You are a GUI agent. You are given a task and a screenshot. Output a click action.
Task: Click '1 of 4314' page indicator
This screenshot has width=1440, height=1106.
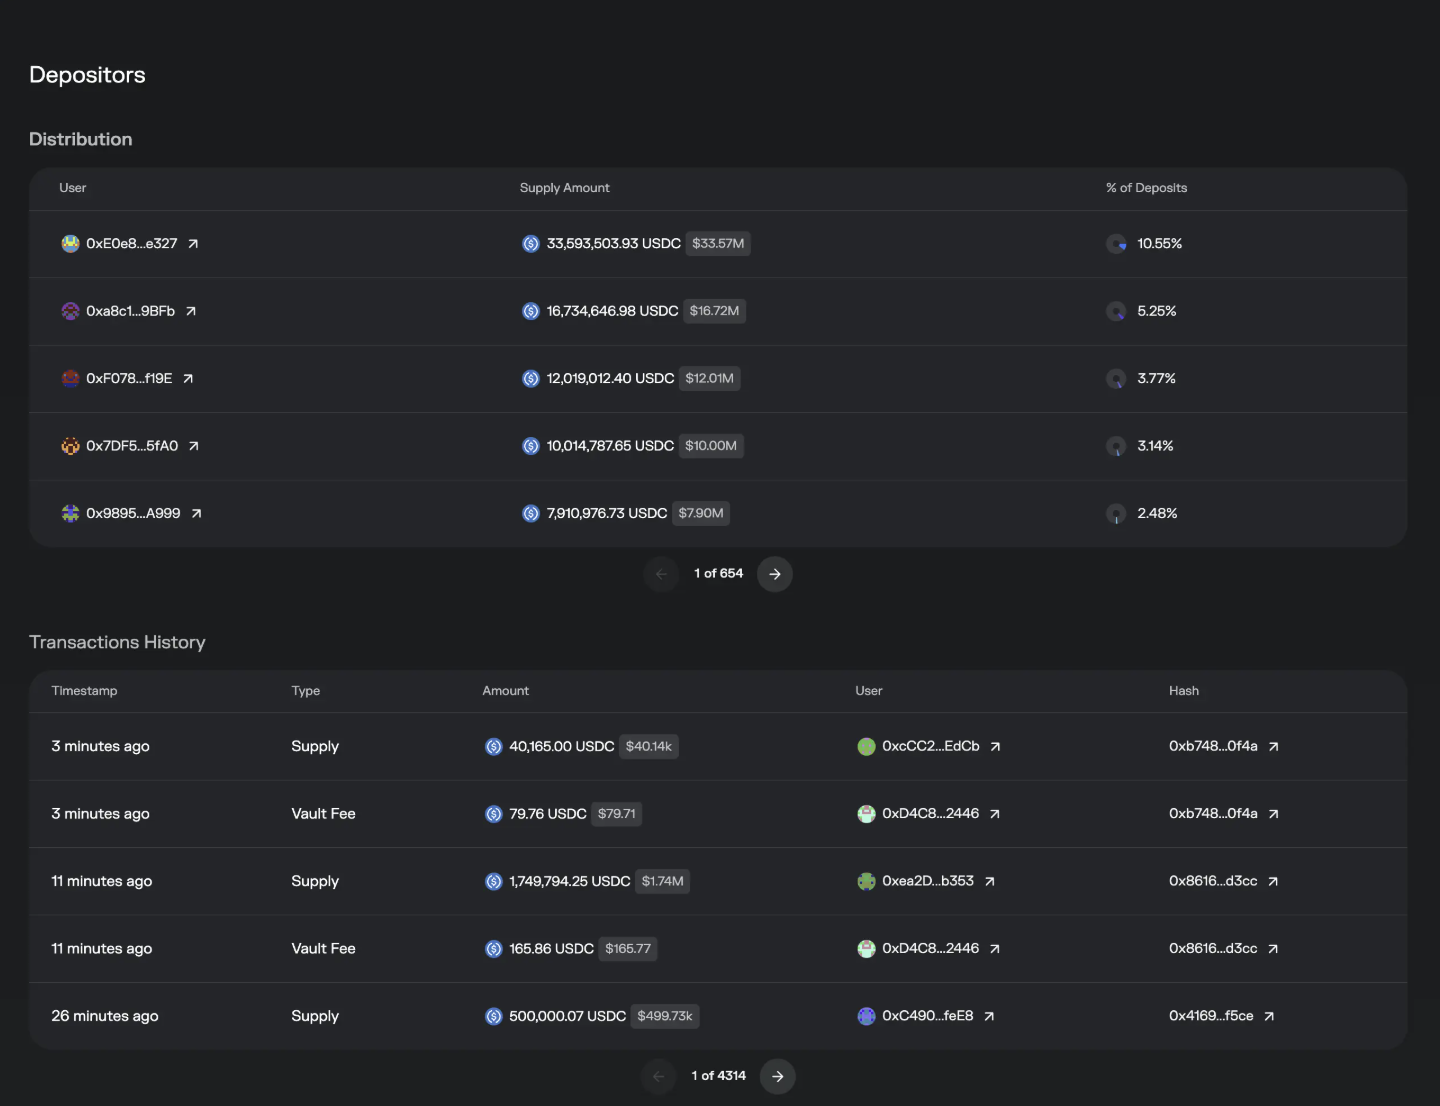coord(719,1076)
